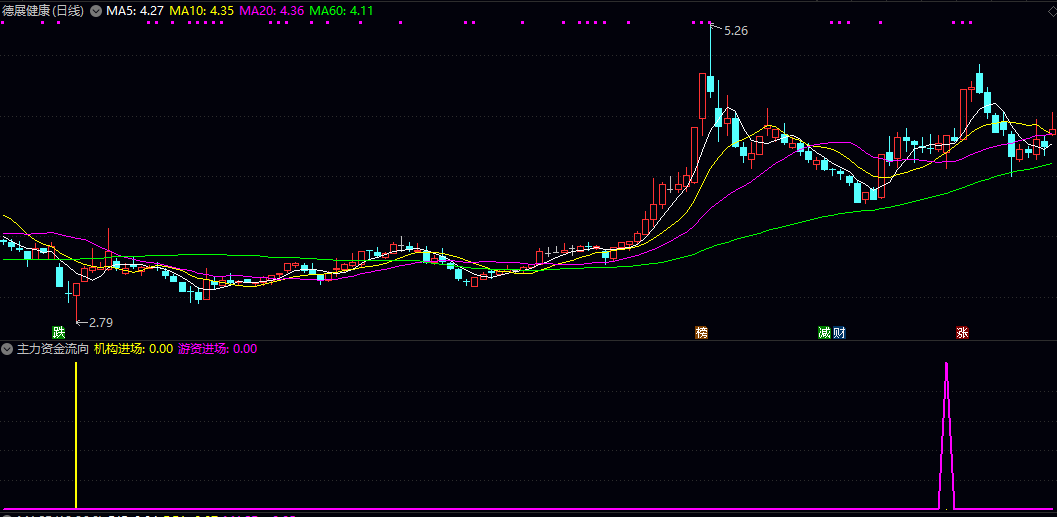This screenshot has width=1057, height=517.
Task: Click the green 减 event marker
Action: (x=824, y=332)
